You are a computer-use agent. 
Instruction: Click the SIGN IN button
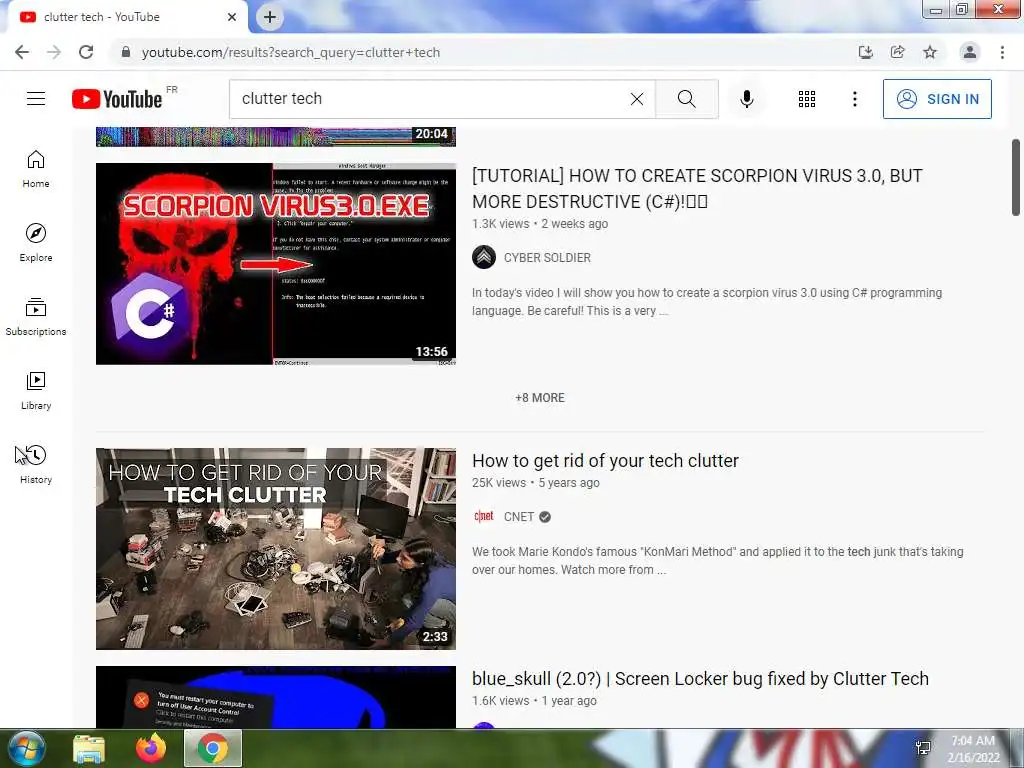[937, 99]
